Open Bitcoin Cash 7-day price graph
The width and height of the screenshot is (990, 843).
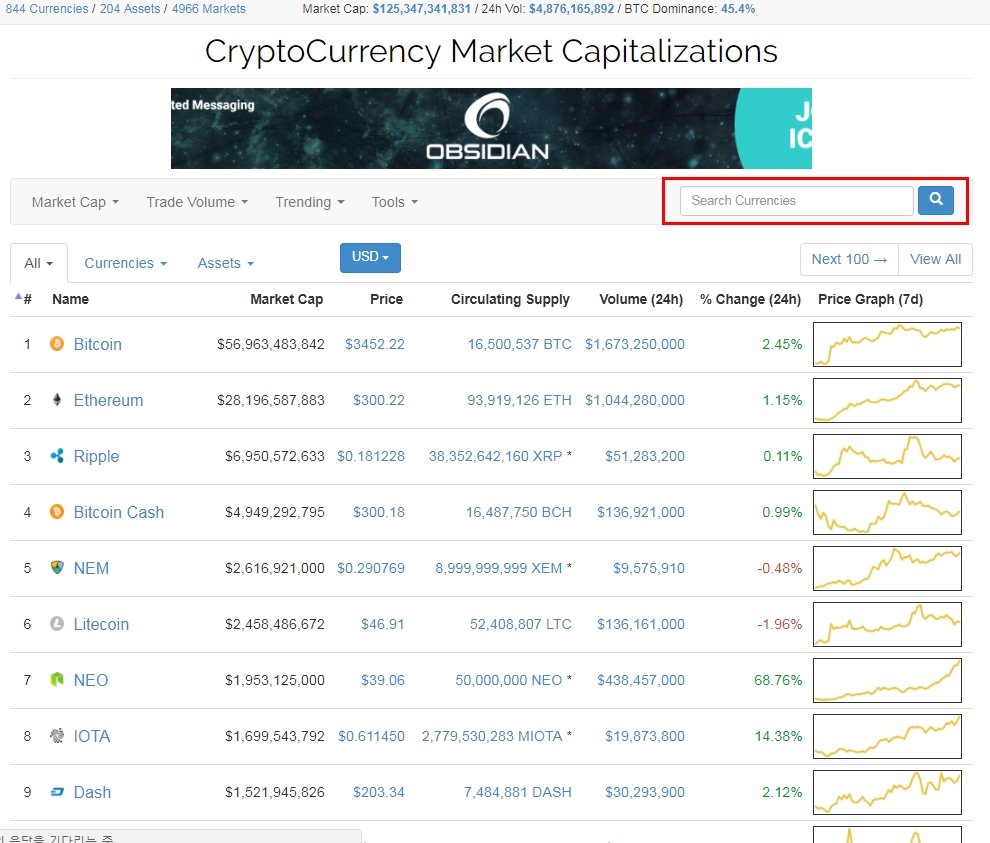[887, 512]
